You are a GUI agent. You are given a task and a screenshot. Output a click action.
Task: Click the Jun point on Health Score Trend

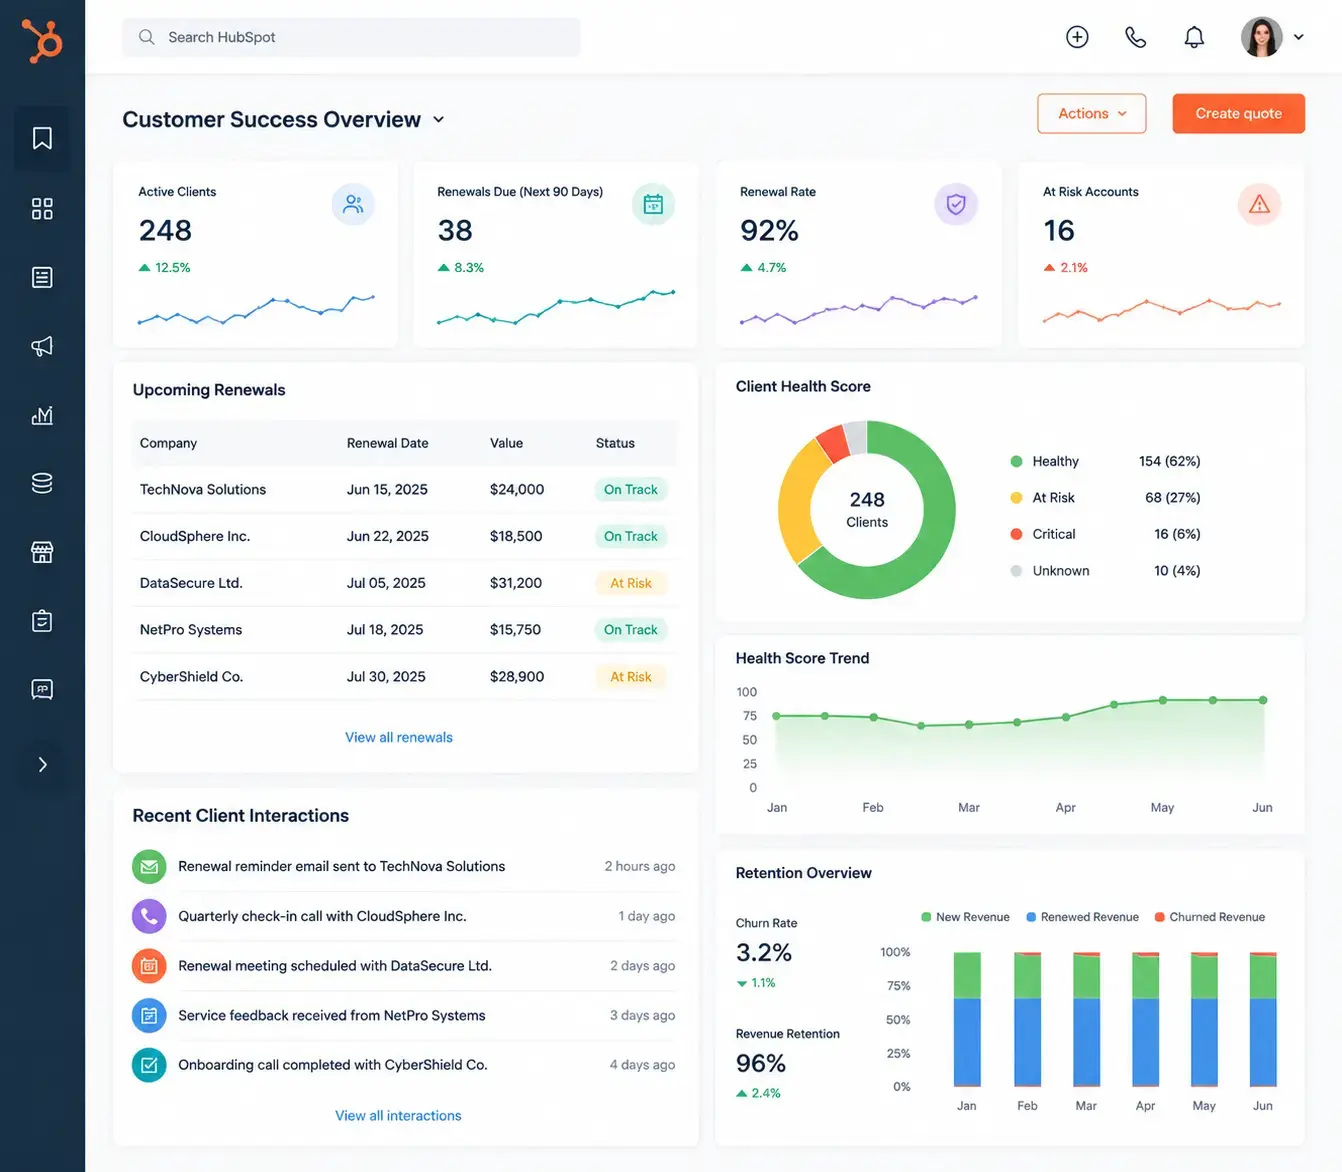tap(1263, 700)
